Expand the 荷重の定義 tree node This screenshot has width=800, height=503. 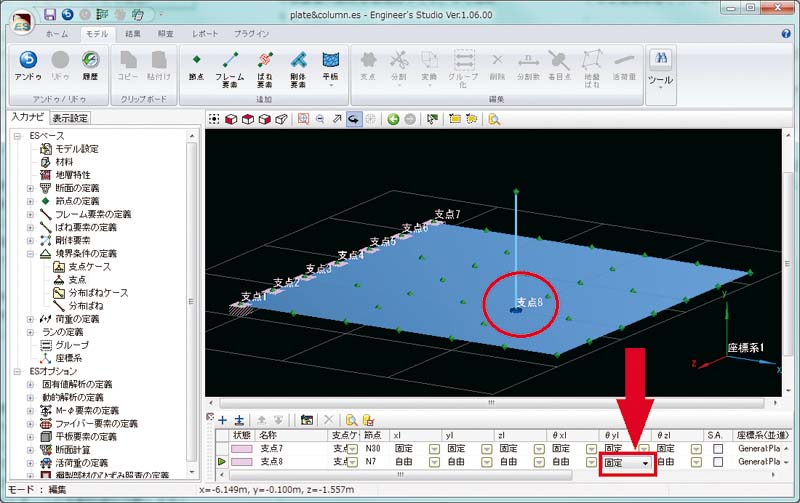[30, 319]
